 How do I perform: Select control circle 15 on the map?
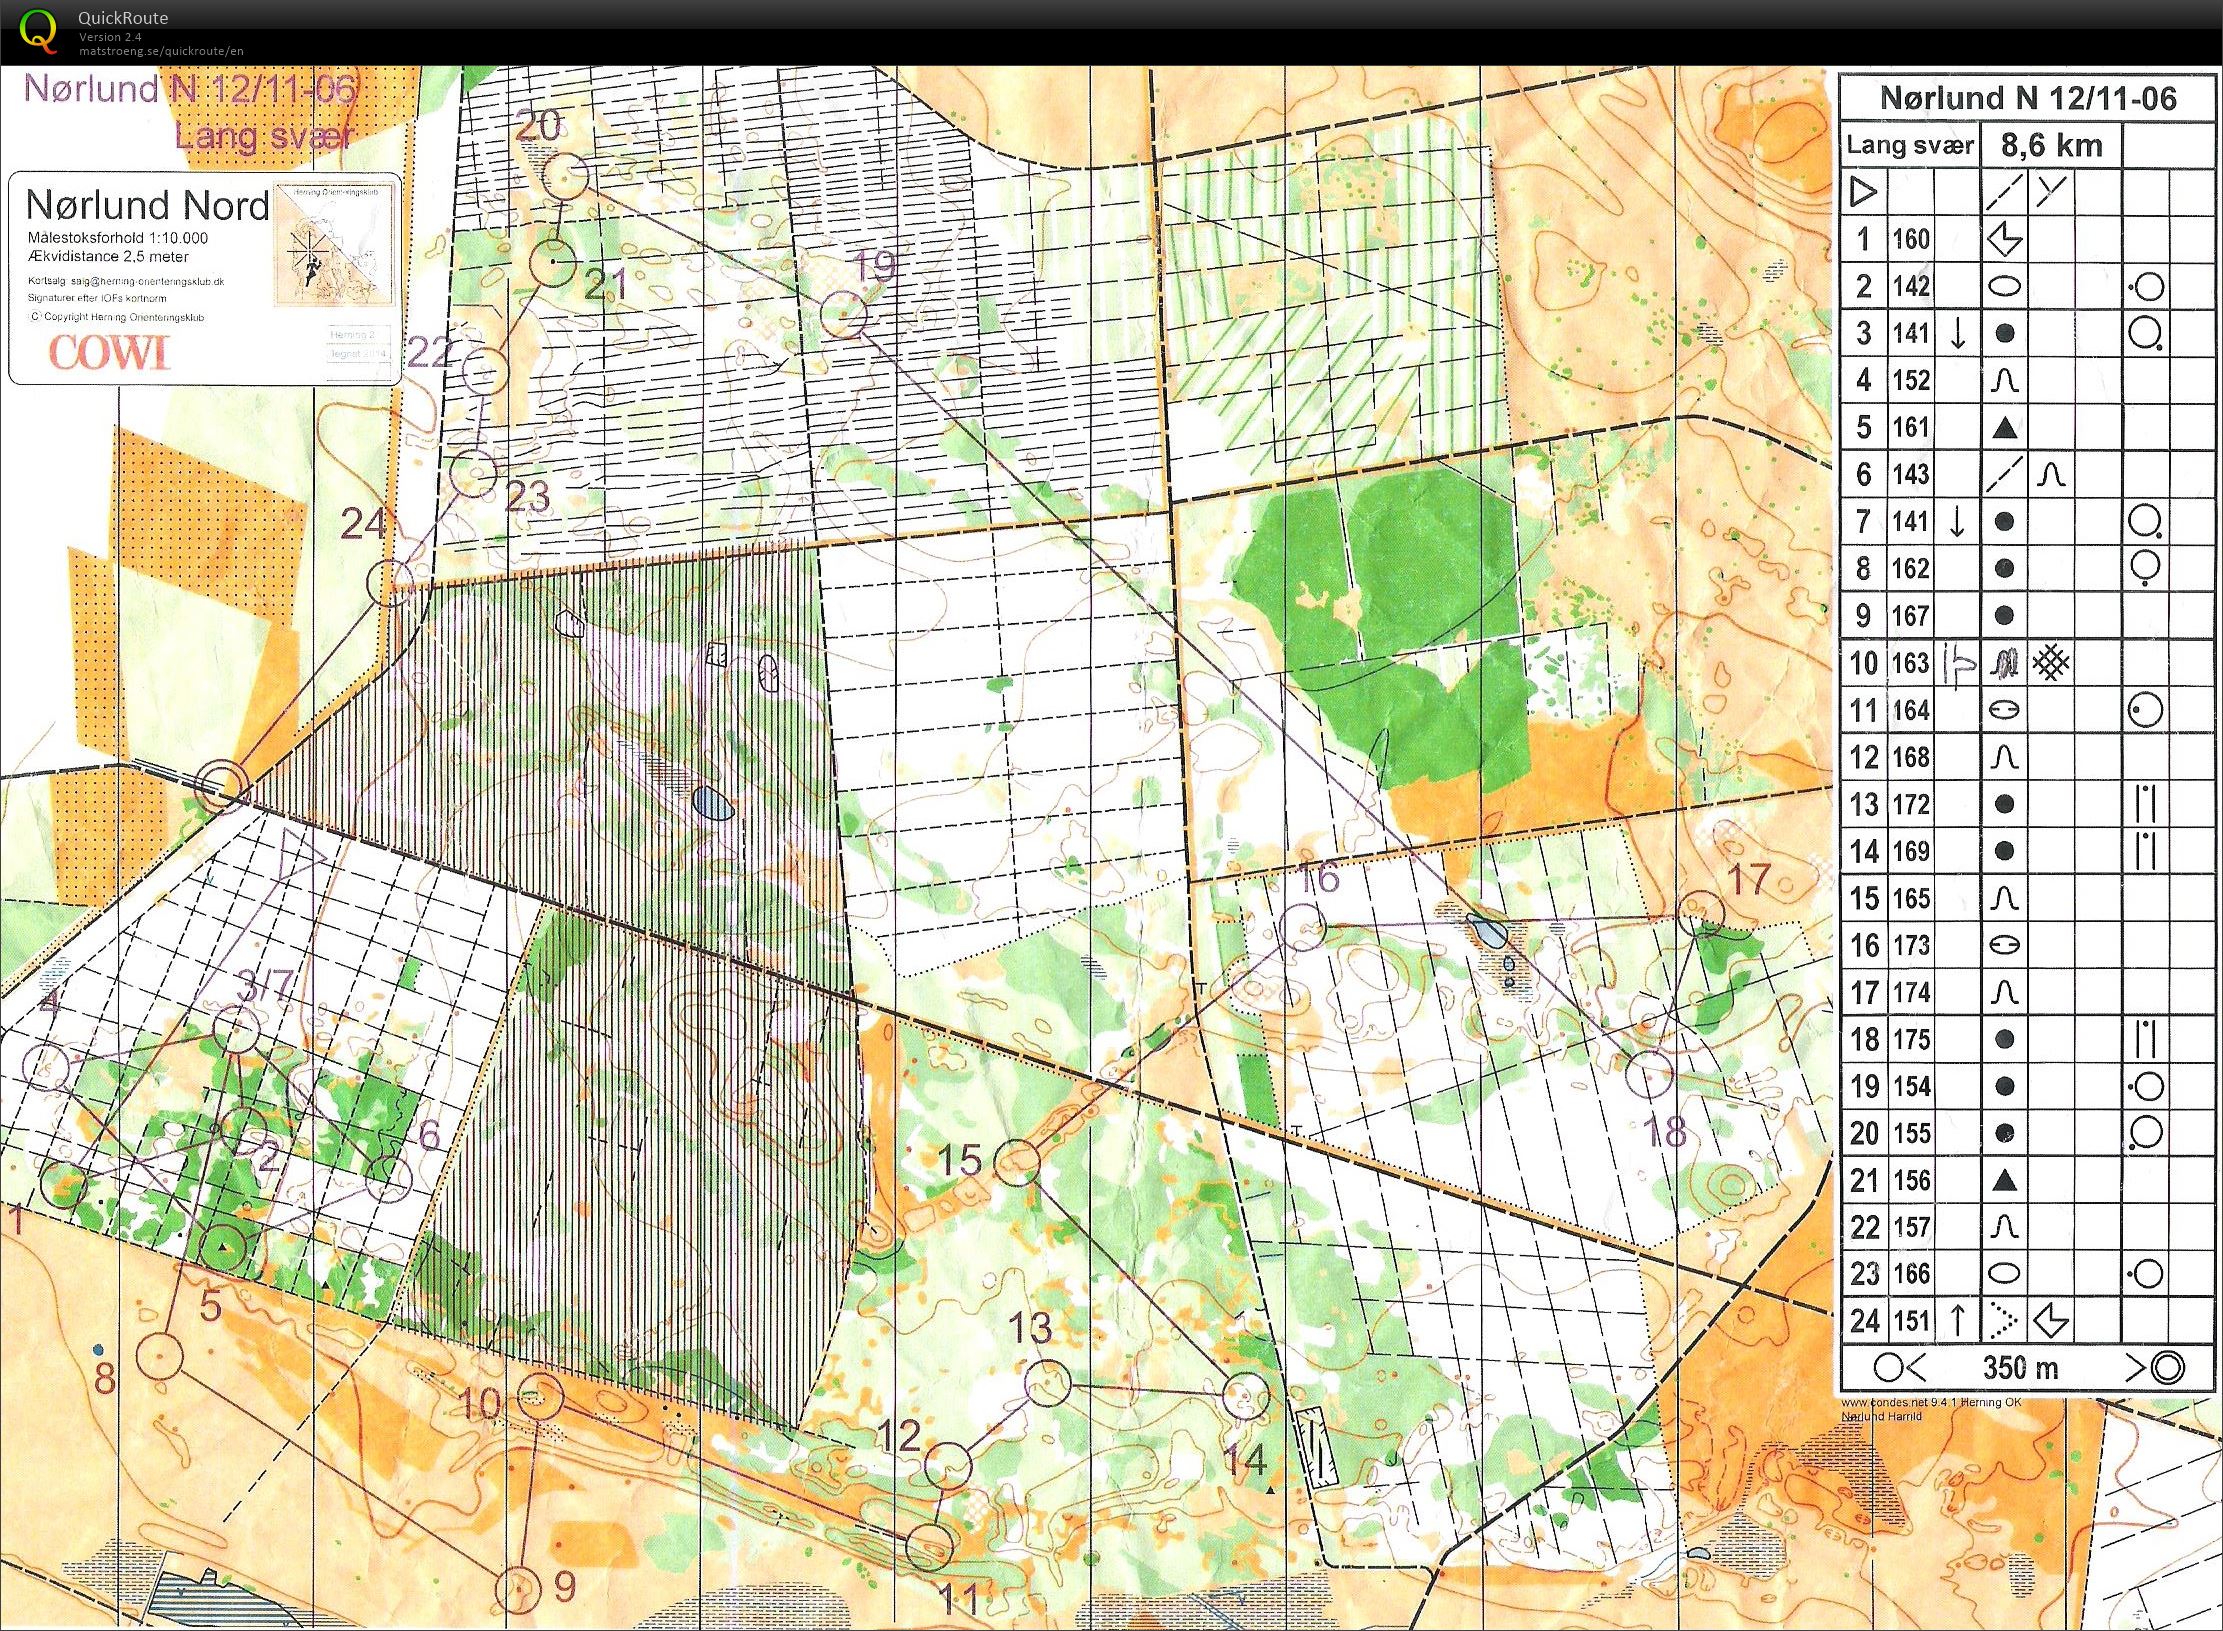(1018, 1162)
